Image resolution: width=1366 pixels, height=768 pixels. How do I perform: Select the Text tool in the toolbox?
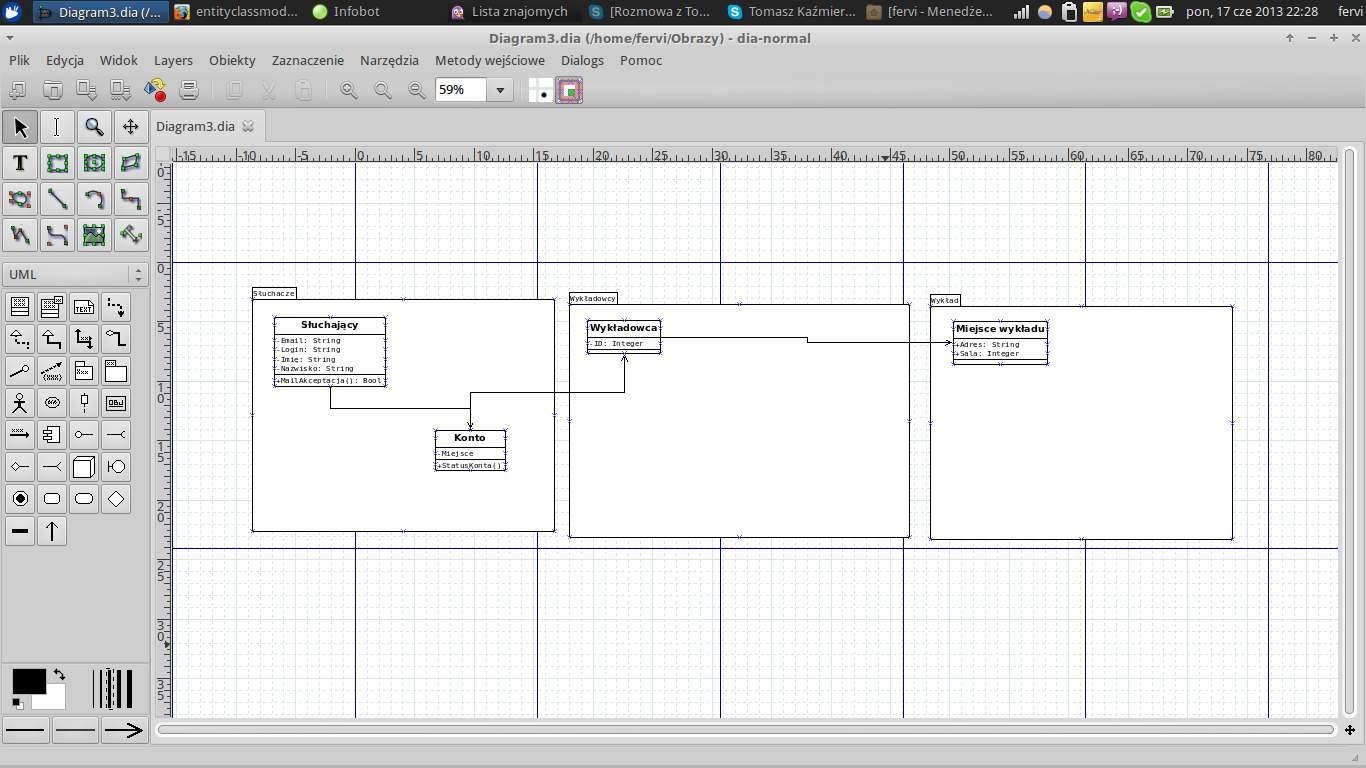[20, 163]
